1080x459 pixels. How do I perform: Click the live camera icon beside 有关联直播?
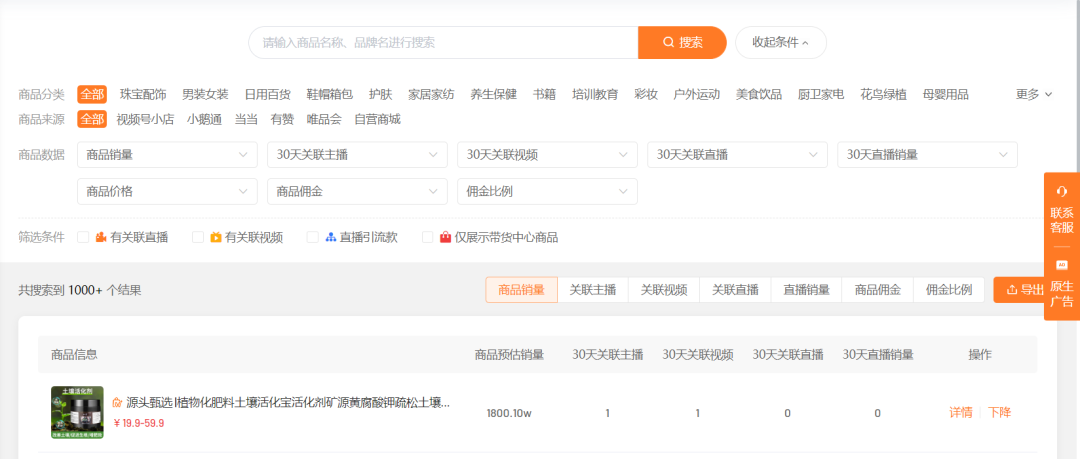pyautogui.click(x=101, y=238)
